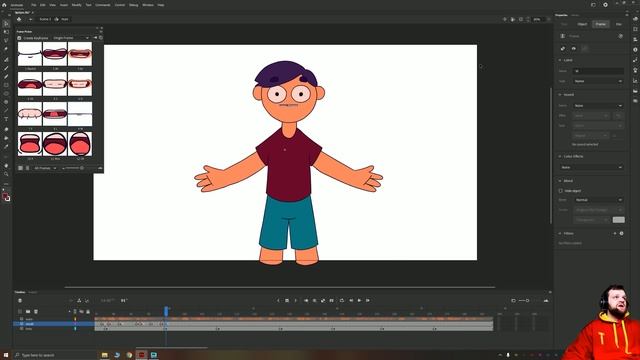Collapse the Sound section
640x360 pixels.
(560, 94)
